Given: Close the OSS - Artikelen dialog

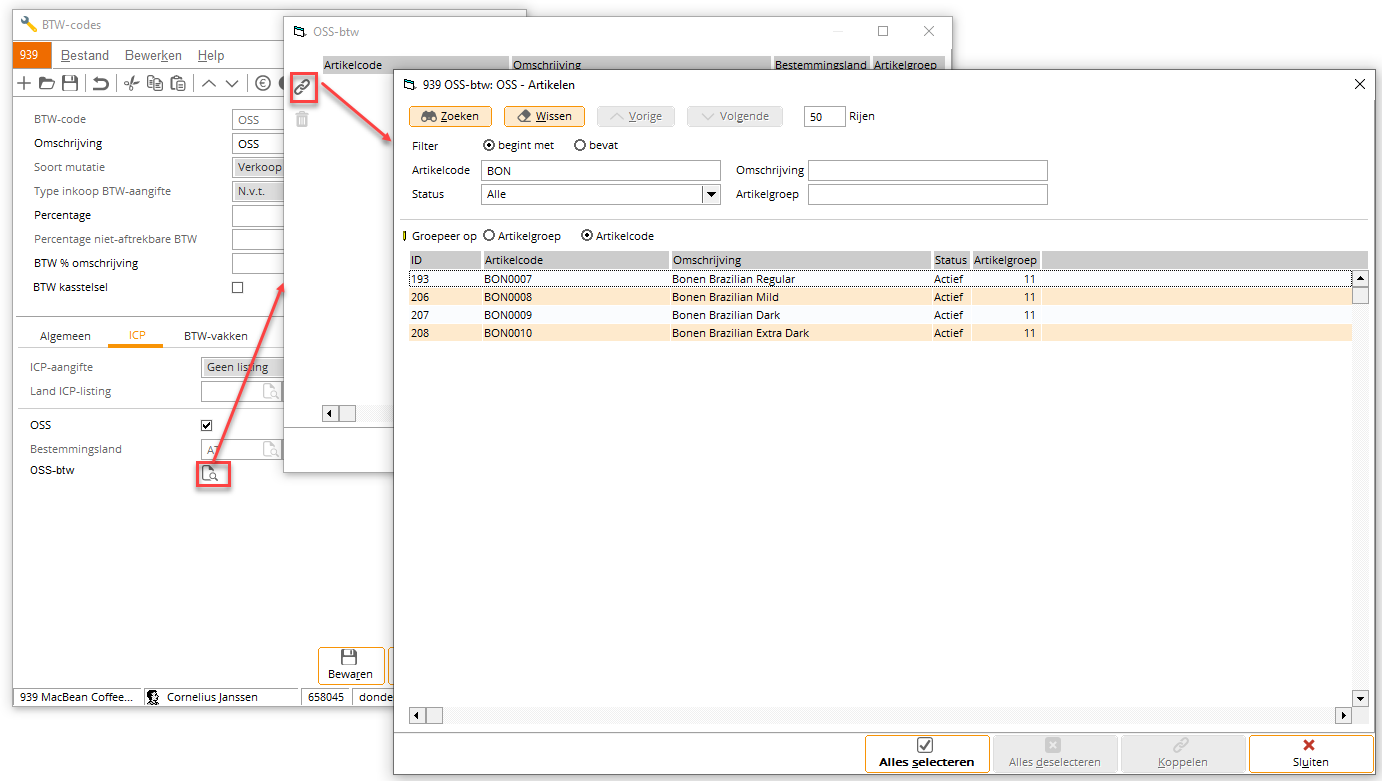Looking at the screenshot, I should [1360, 85].
